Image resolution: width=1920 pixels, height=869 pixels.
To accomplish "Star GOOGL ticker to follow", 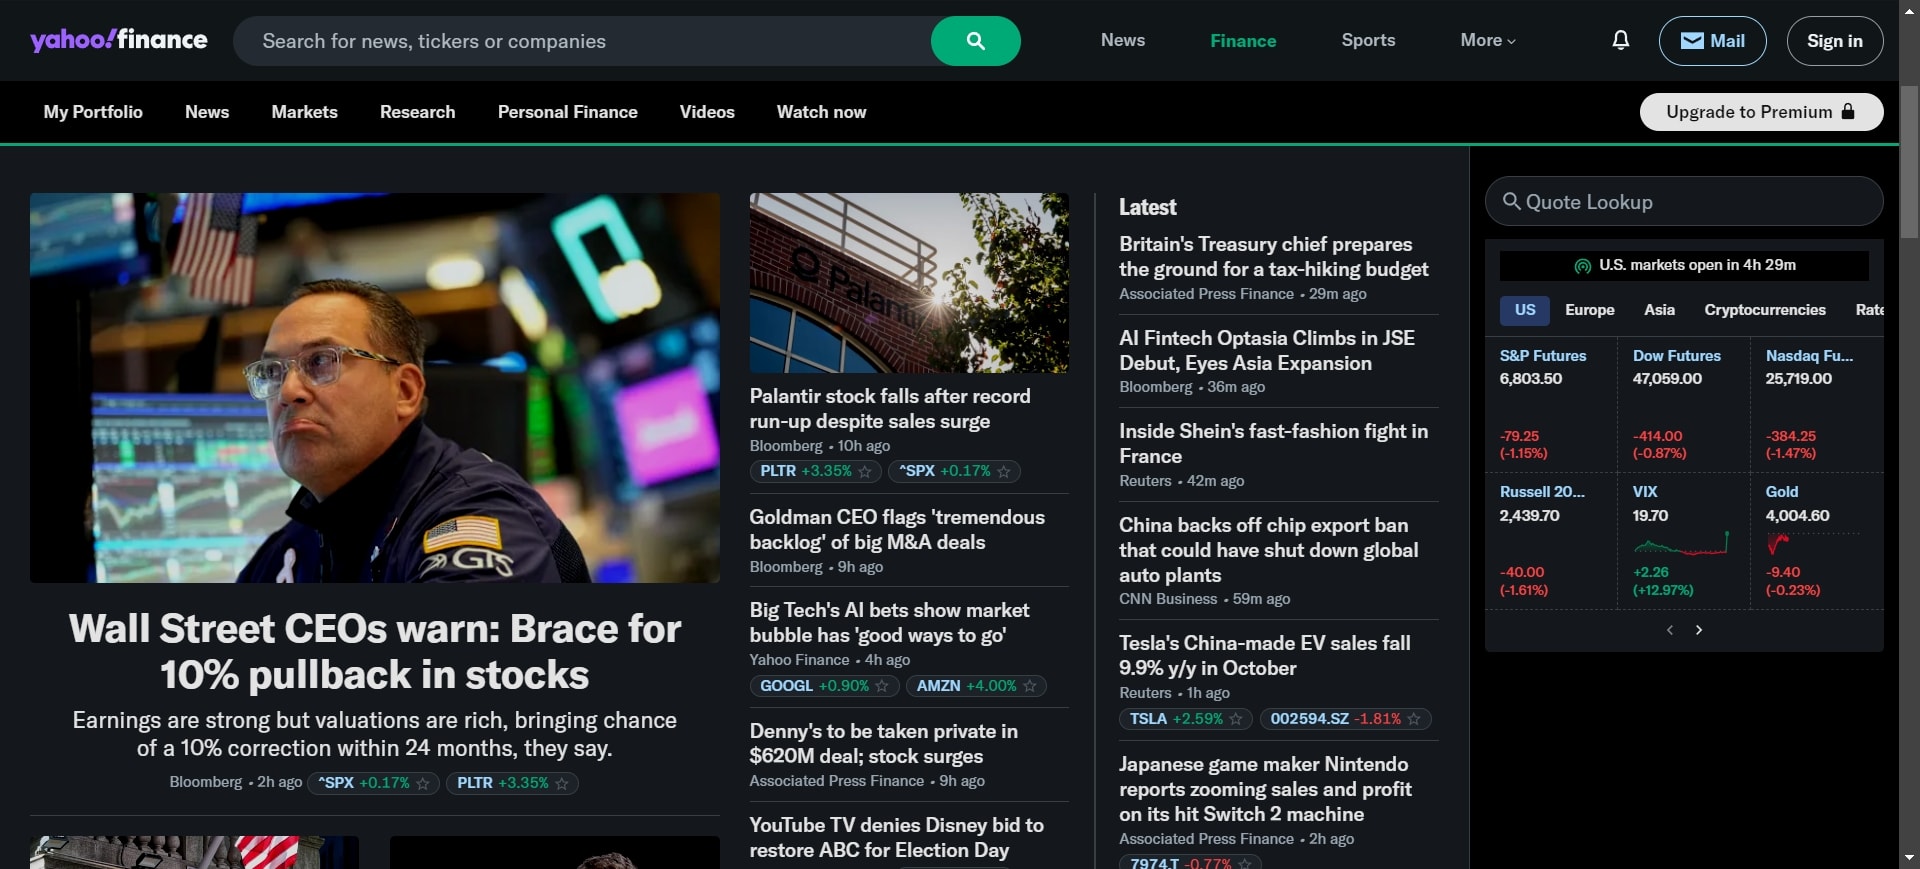I will coord(882,686).
